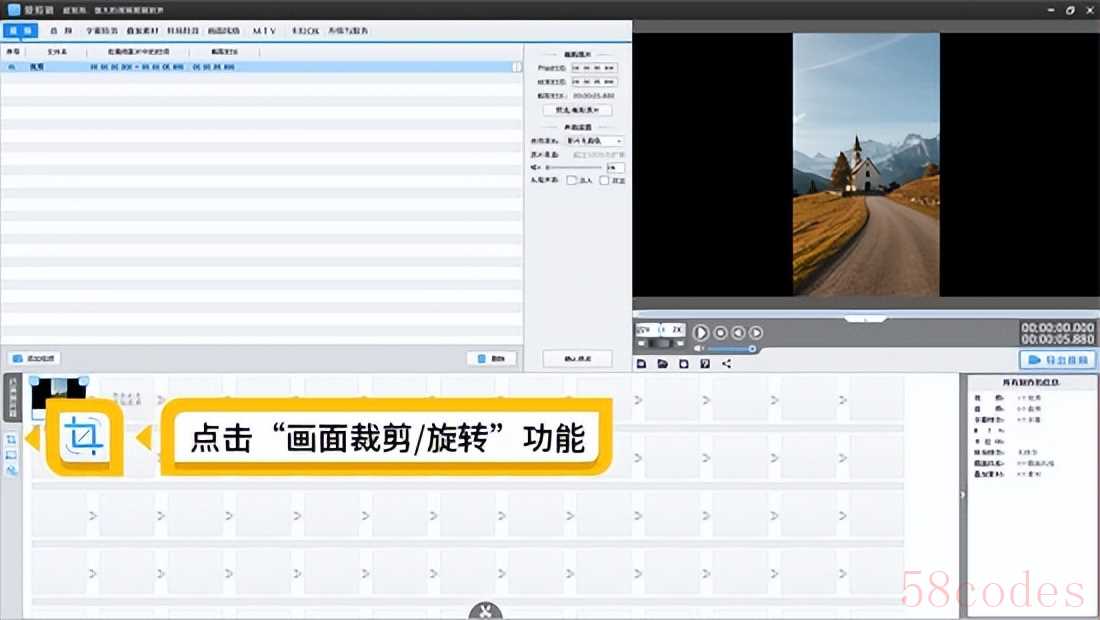Click the speaker mute icon in the player
The width and height of the screenshot is (1100, 620).
coord(700,349)
